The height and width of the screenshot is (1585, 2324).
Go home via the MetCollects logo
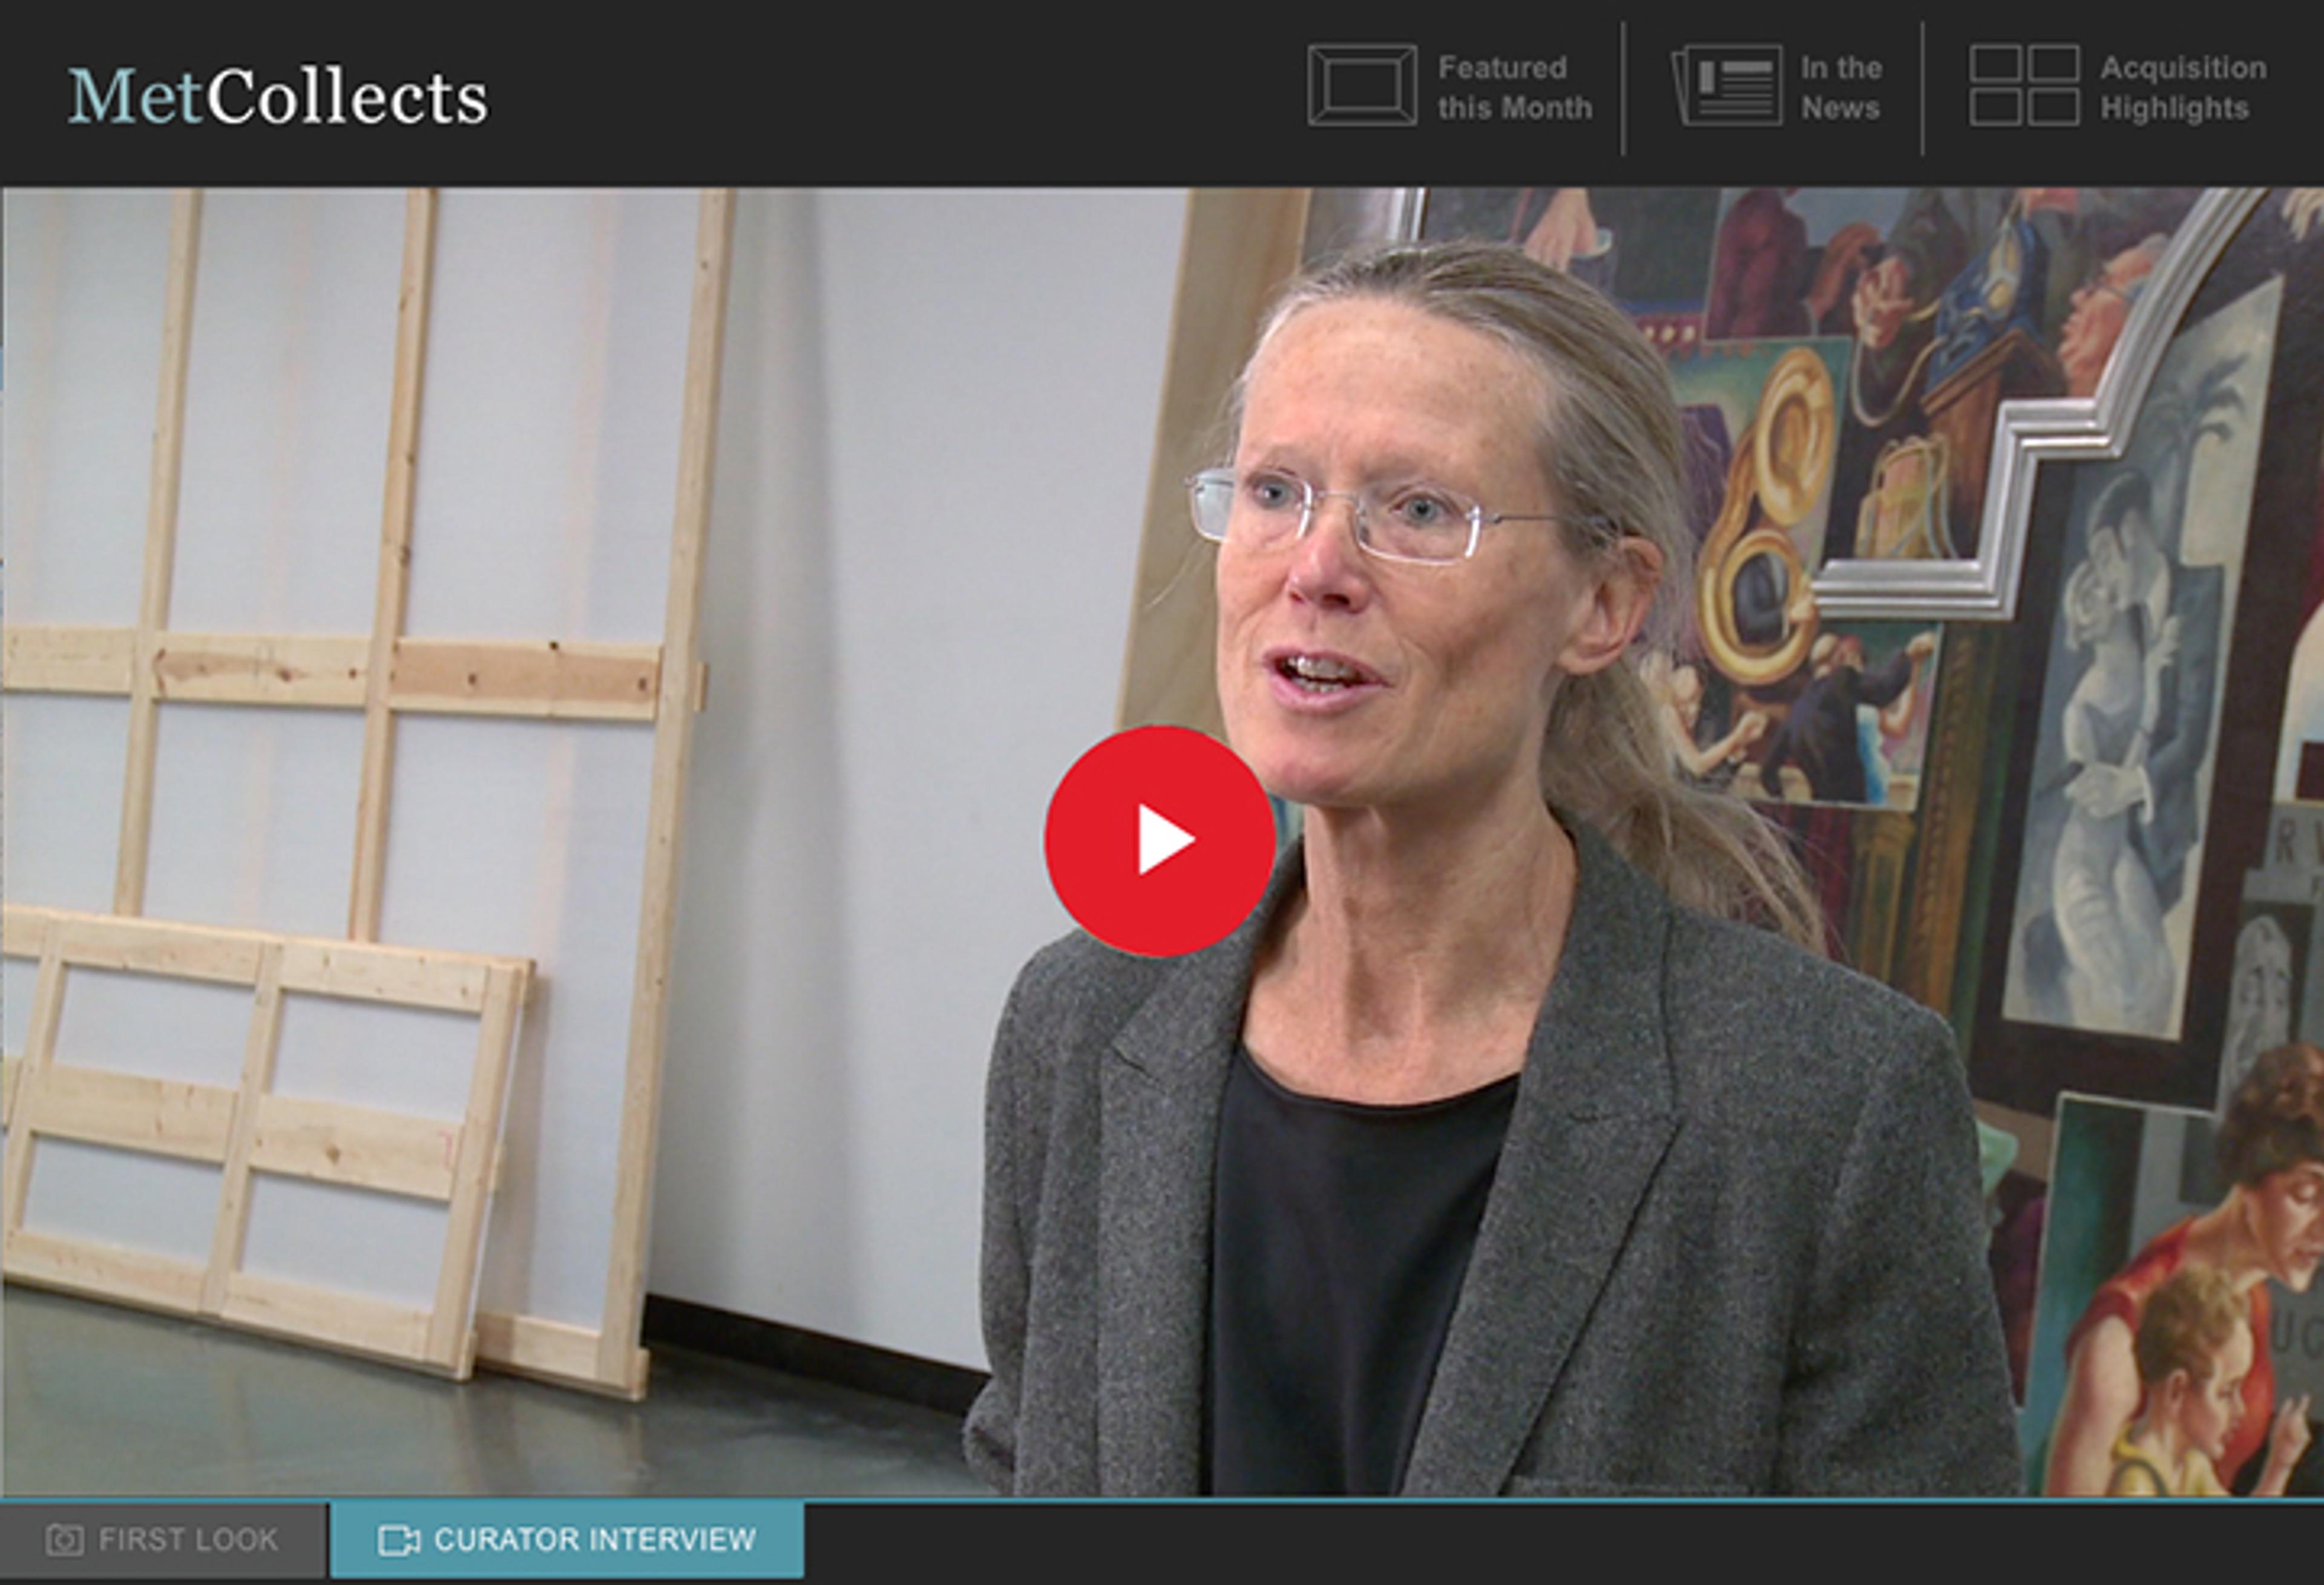coord(278,96)
